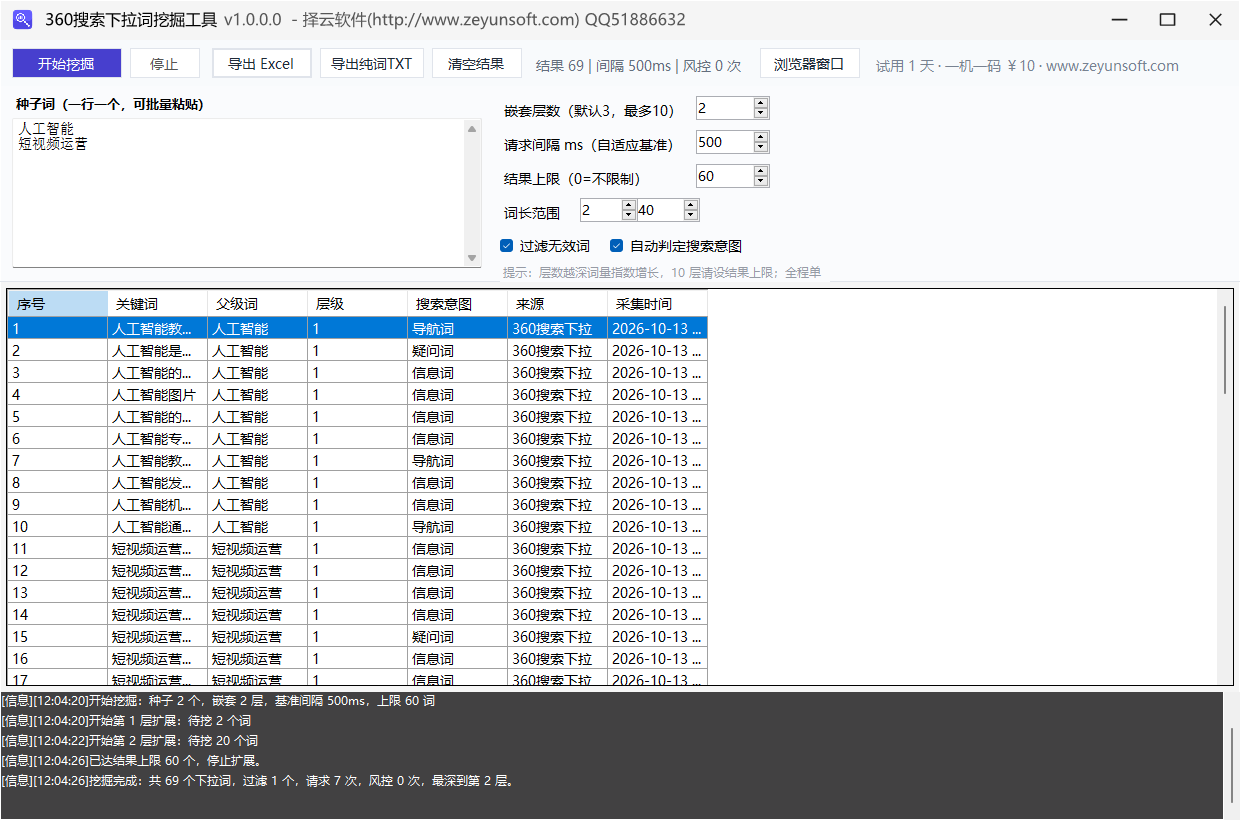Clear results with 清空结果
The width and height of the screenshot is (1240, 820).
pyautogui.click(x=476, y=63)
